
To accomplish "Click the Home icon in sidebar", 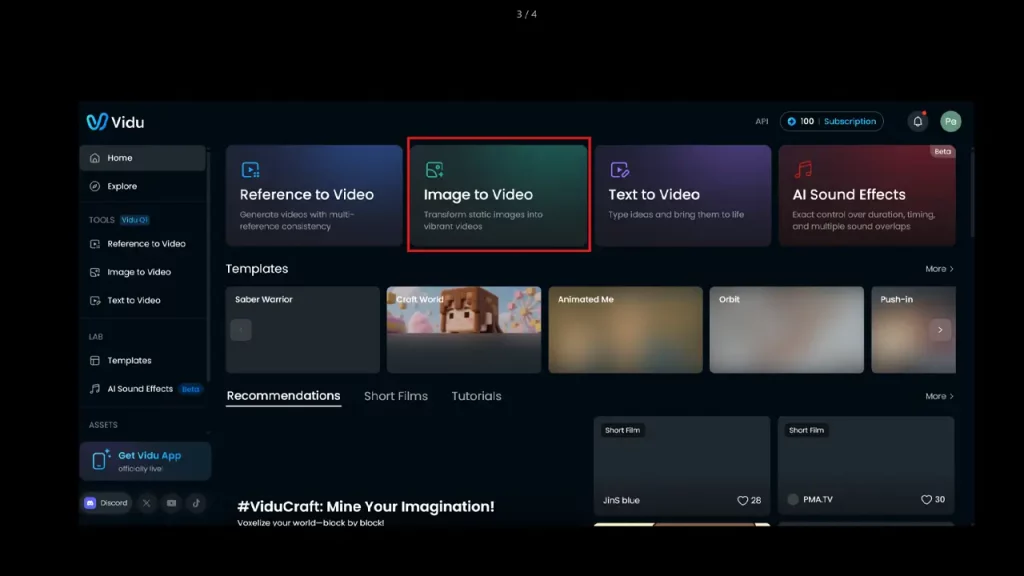I will tap(95, 158).
